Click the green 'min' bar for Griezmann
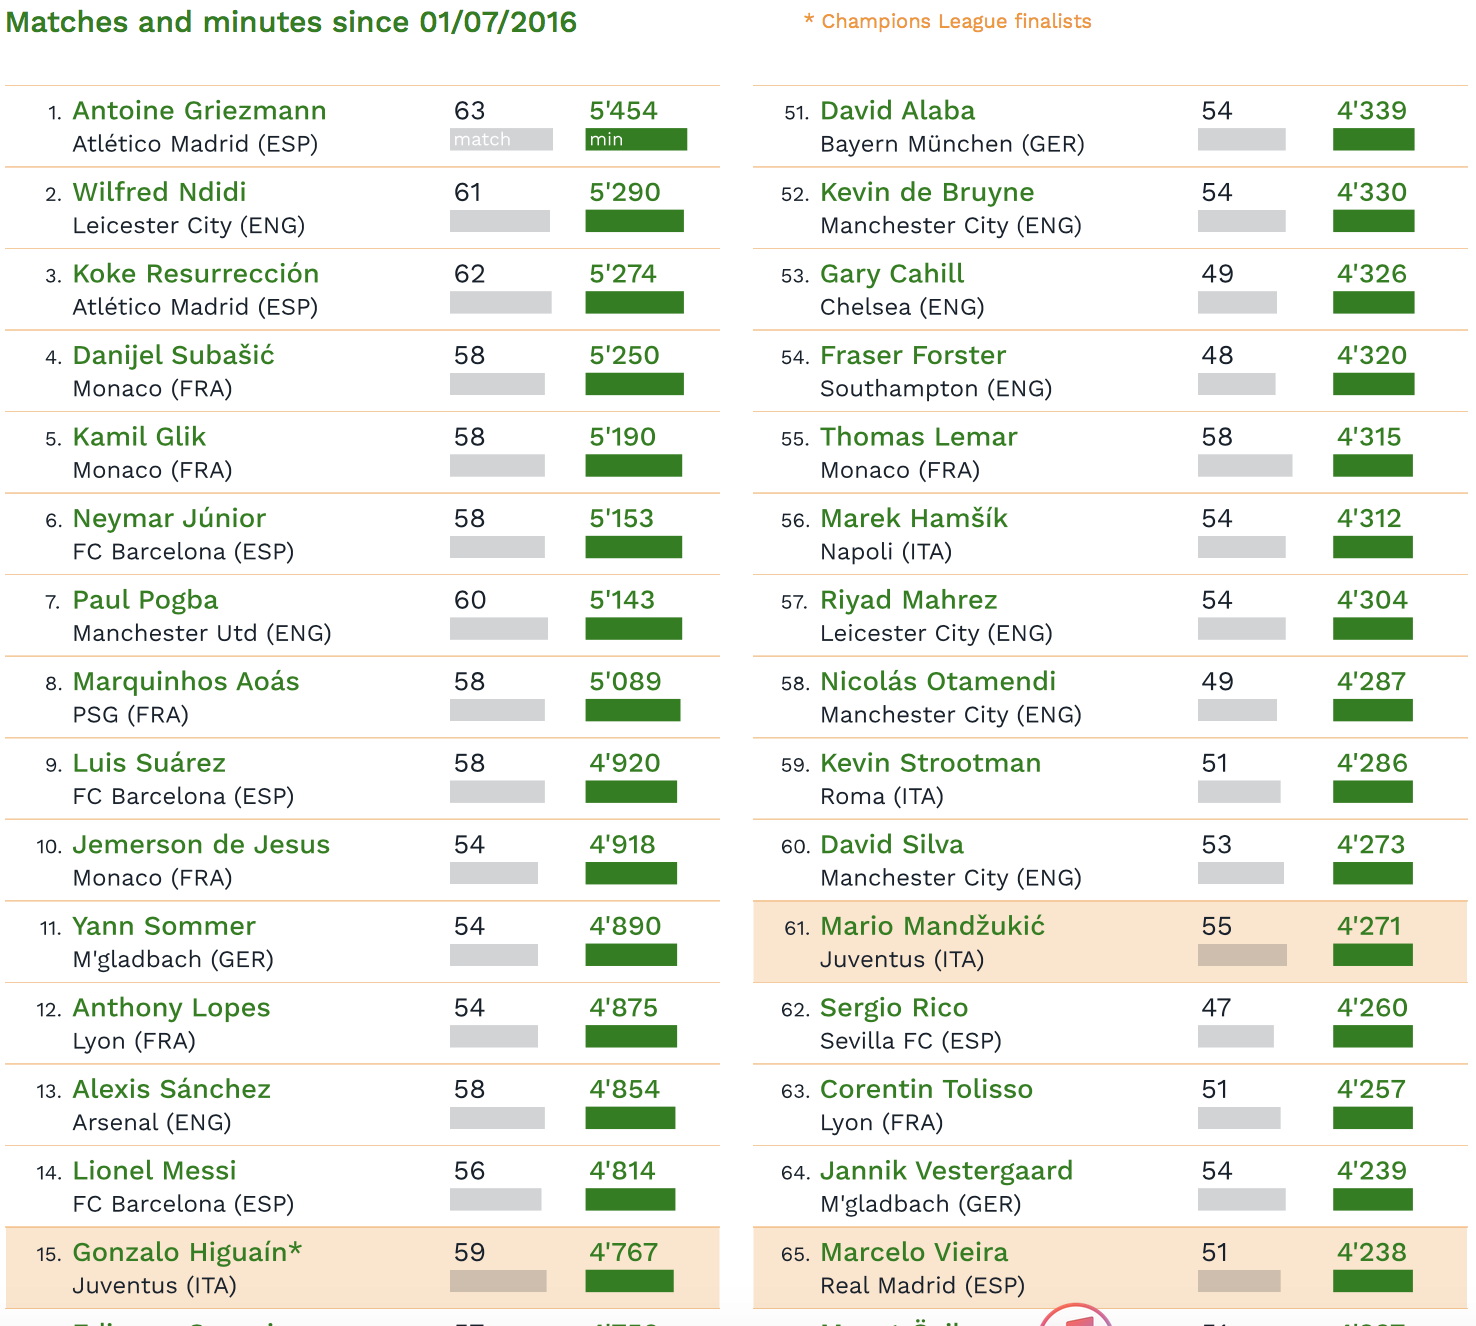 click(636, 139)
